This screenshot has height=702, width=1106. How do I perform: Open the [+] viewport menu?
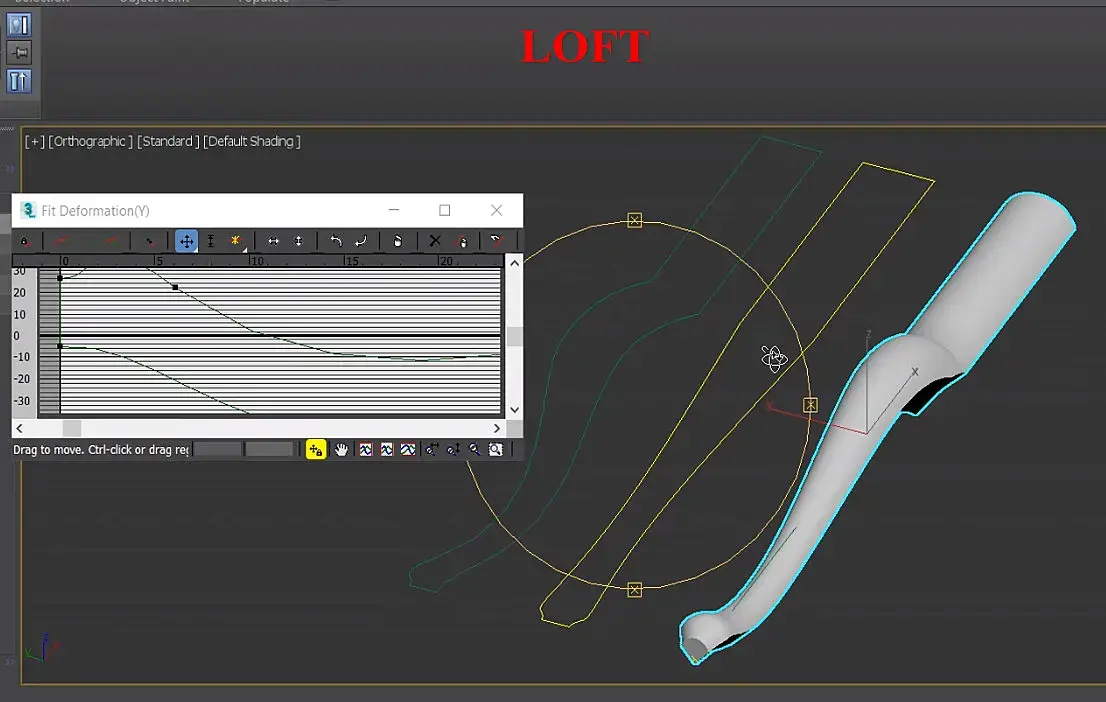click(35, 141)
